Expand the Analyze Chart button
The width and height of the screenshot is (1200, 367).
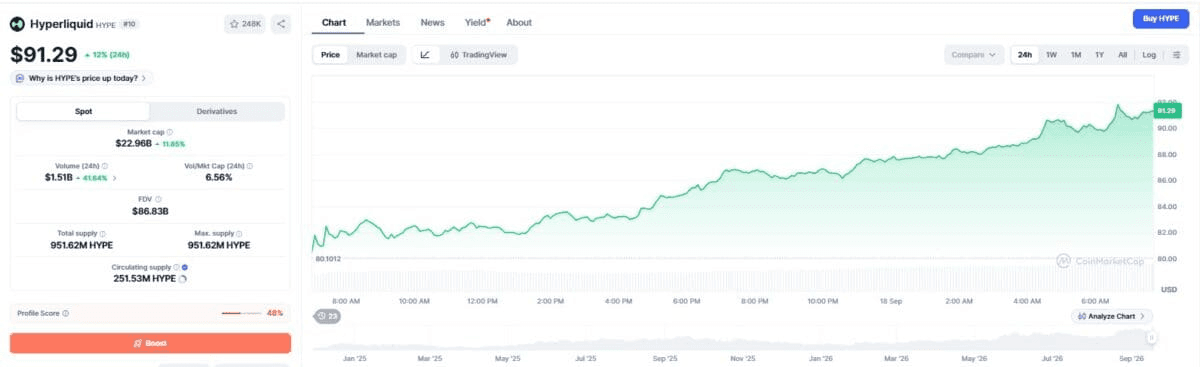(x=1111, y=316)
